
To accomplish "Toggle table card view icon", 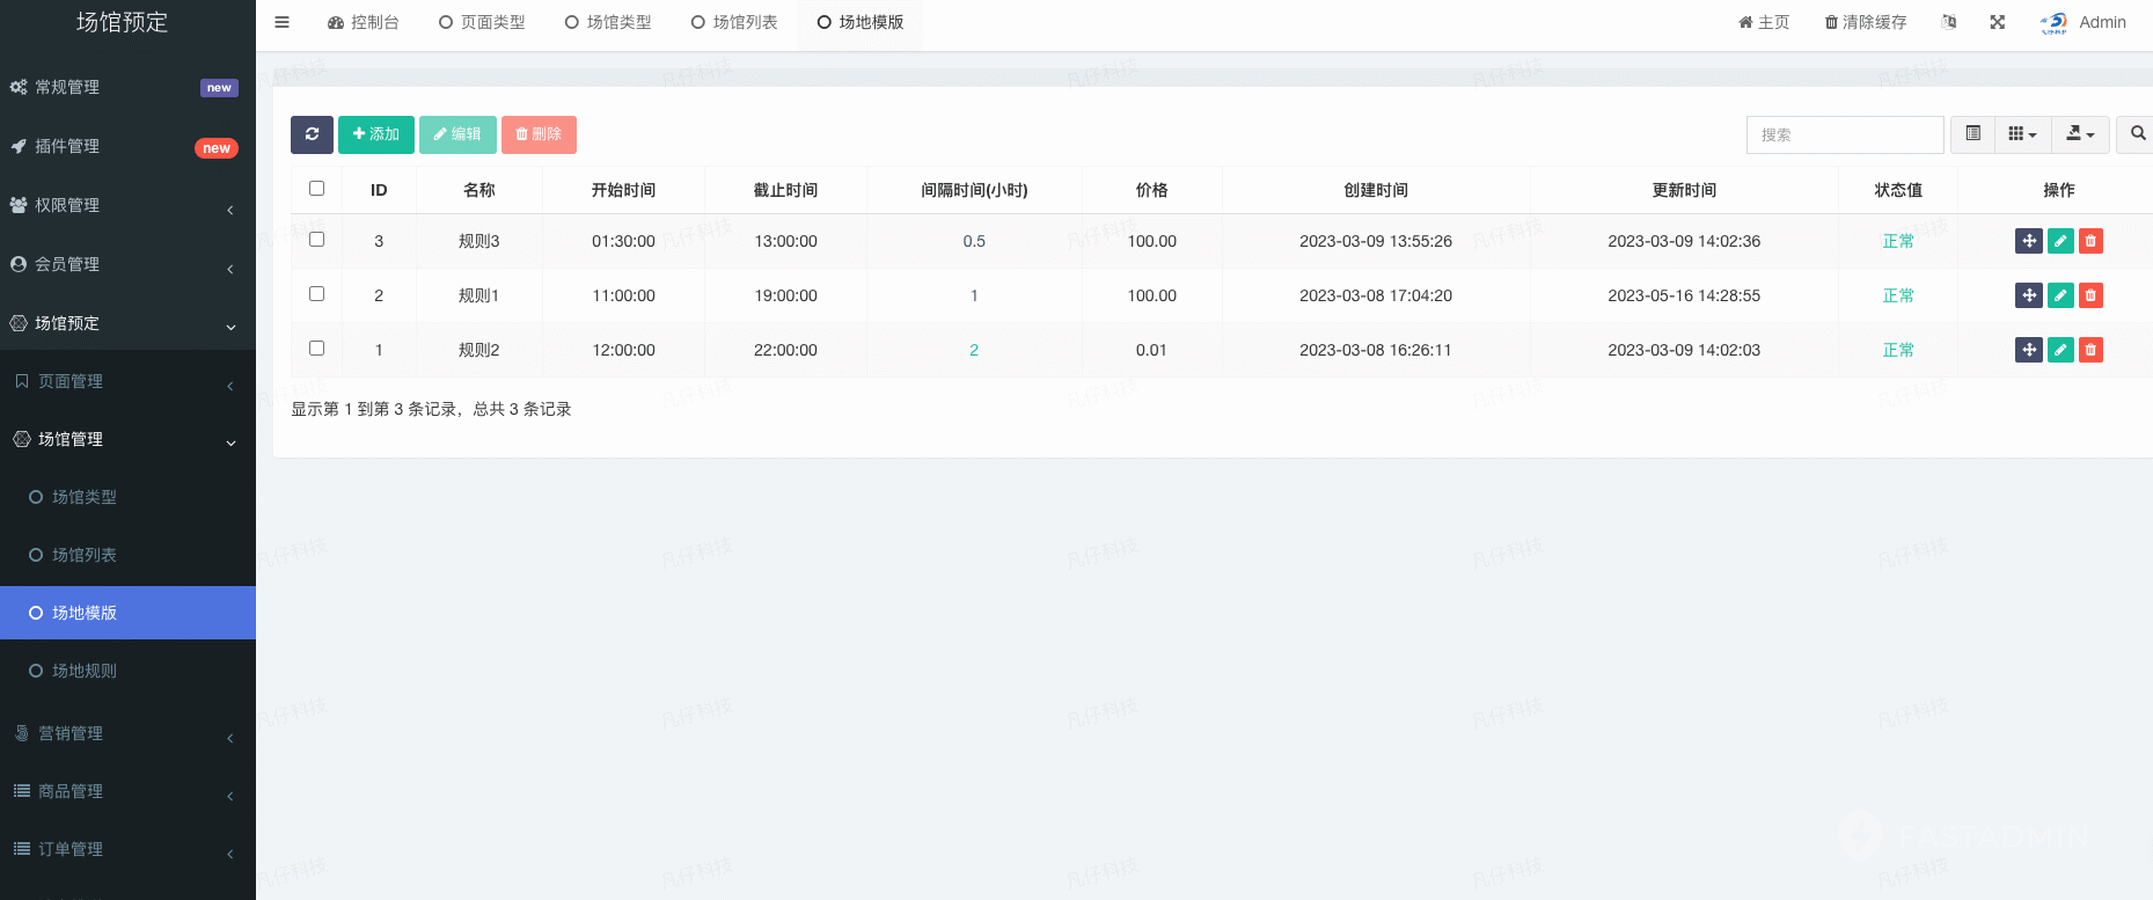I will point(1972,134).
